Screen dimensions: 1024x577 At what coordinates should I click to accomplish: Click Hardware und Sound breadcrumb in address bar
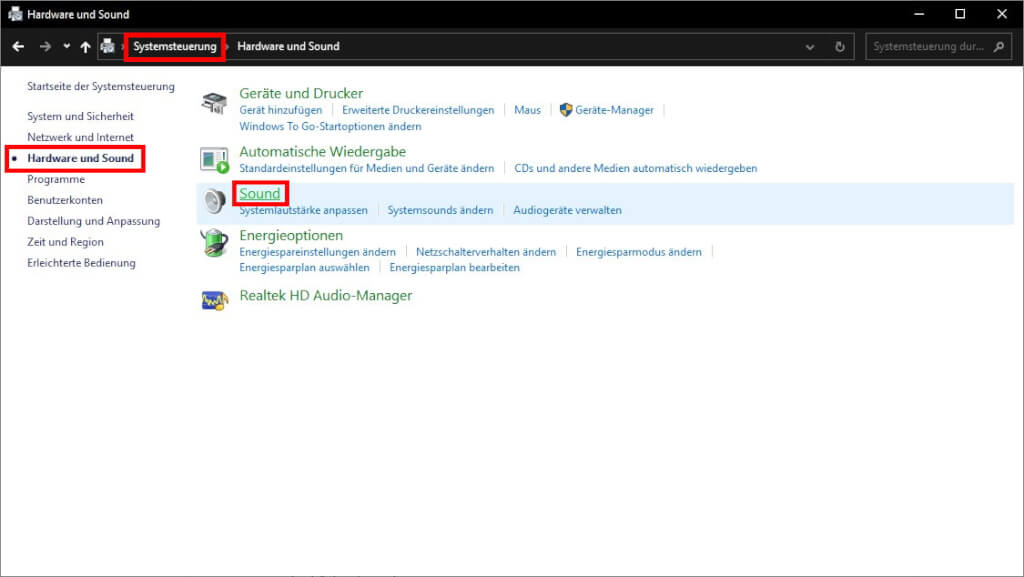(x=288, y=46)
